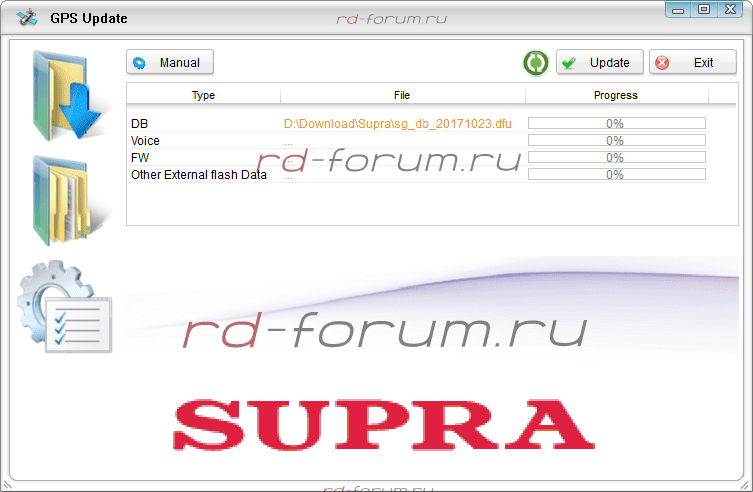Close the GPS Update window

730,10
